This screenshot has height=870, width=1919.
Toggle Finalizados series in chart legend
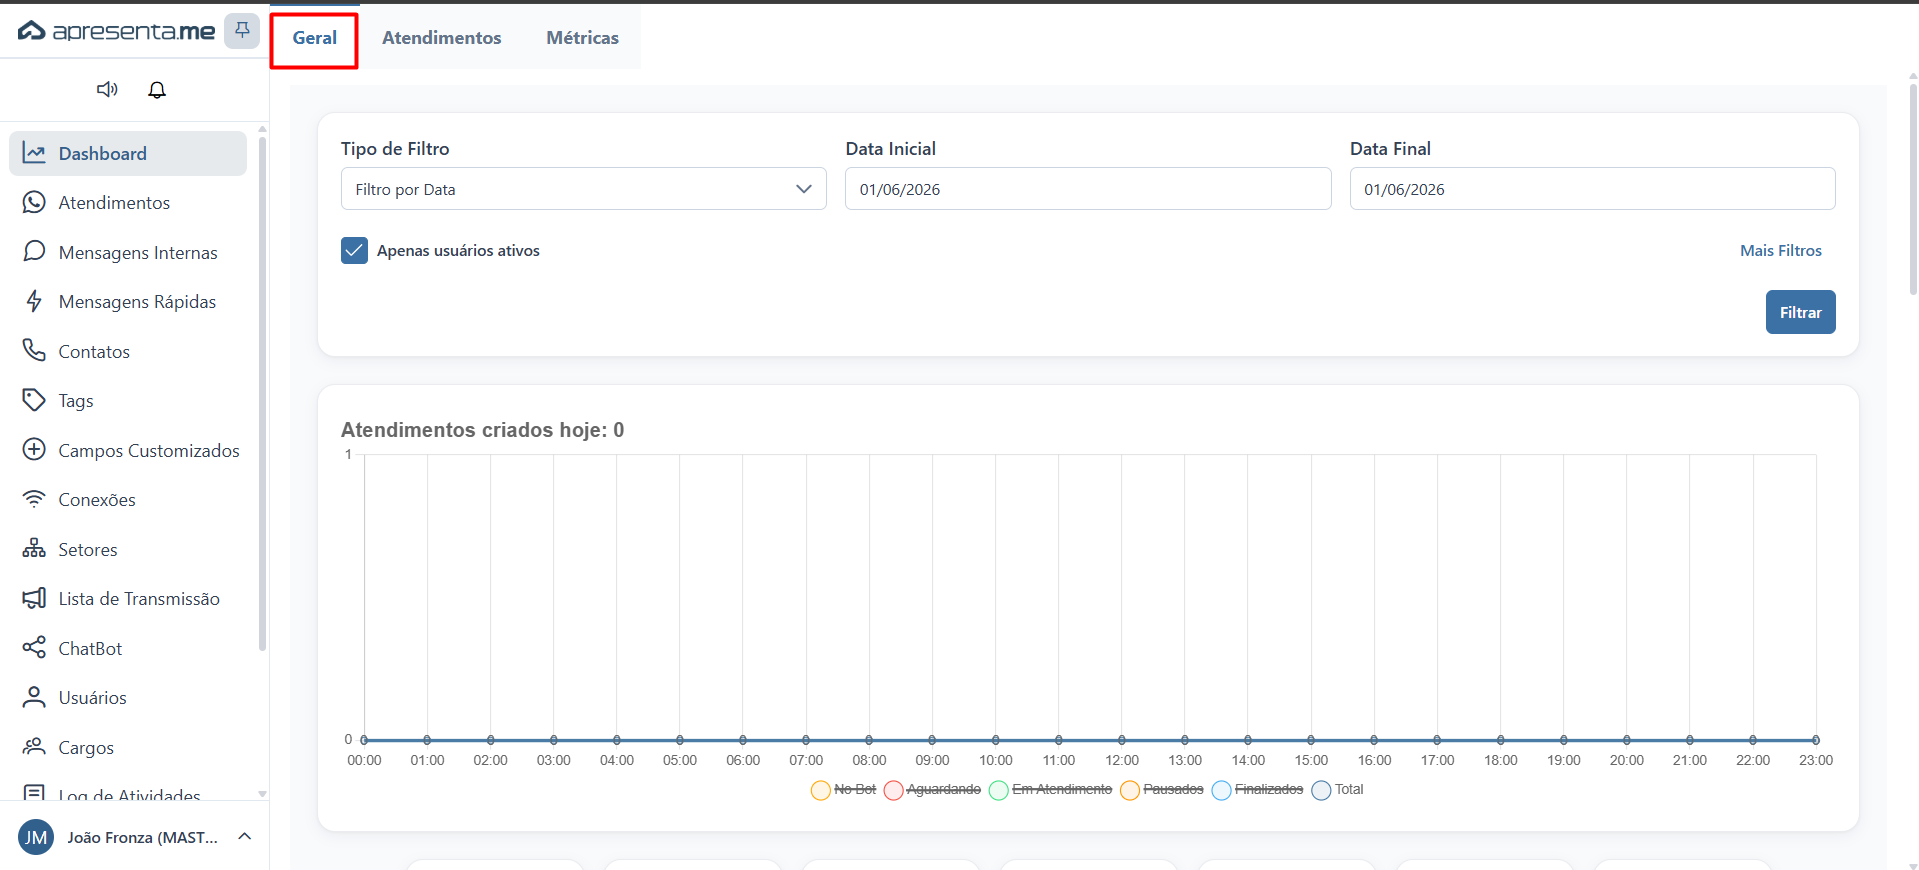[1257, 789]
